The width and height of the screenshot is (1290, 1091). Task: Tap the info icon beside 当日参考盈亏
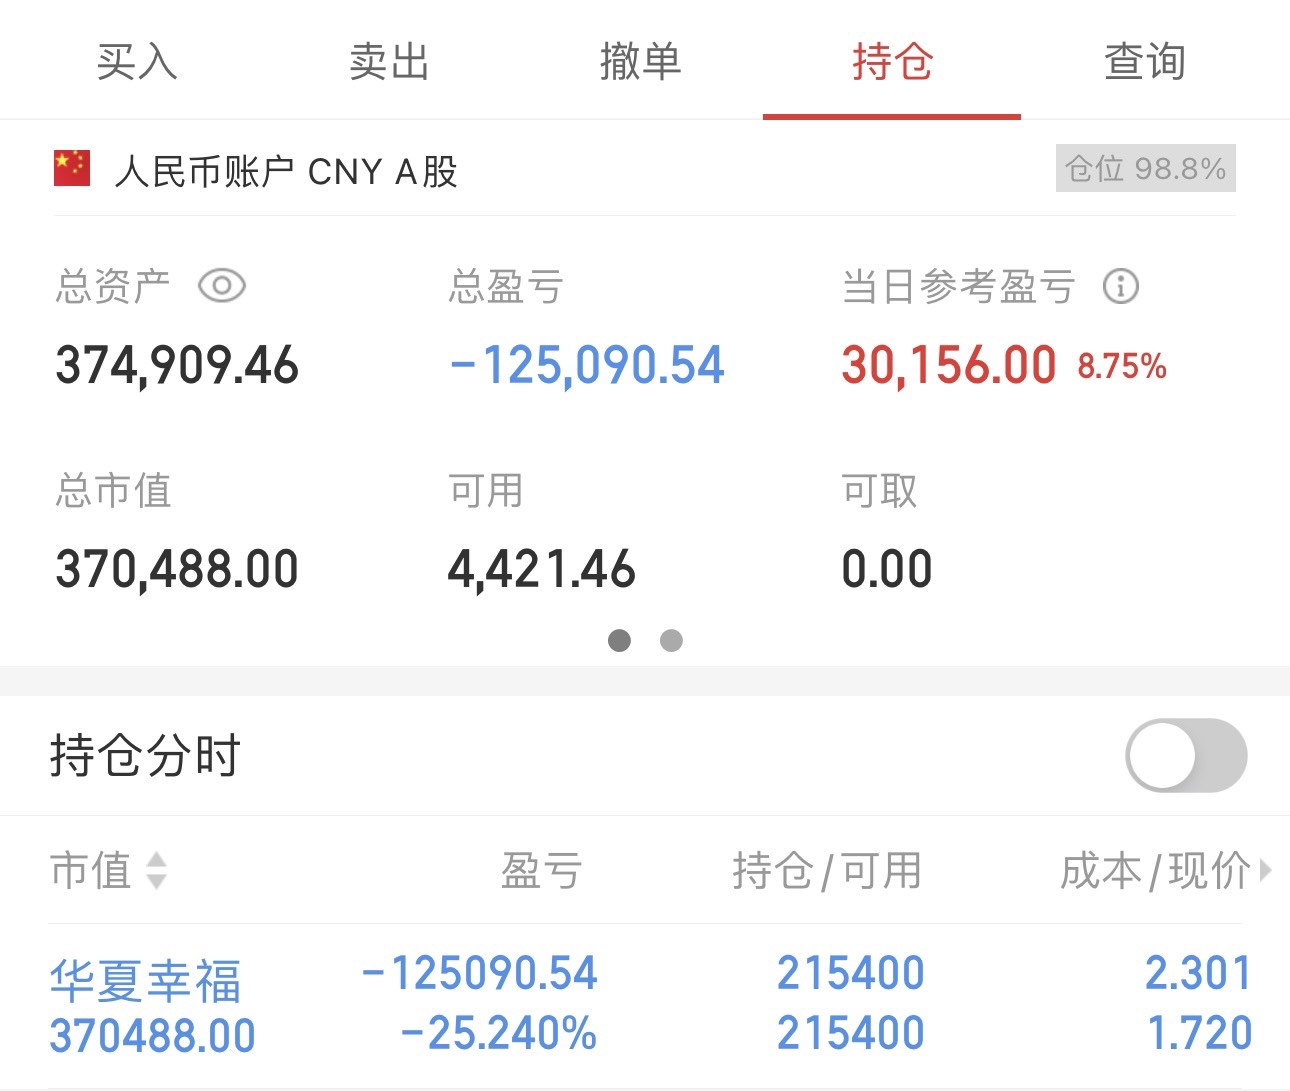[1120, 287]
